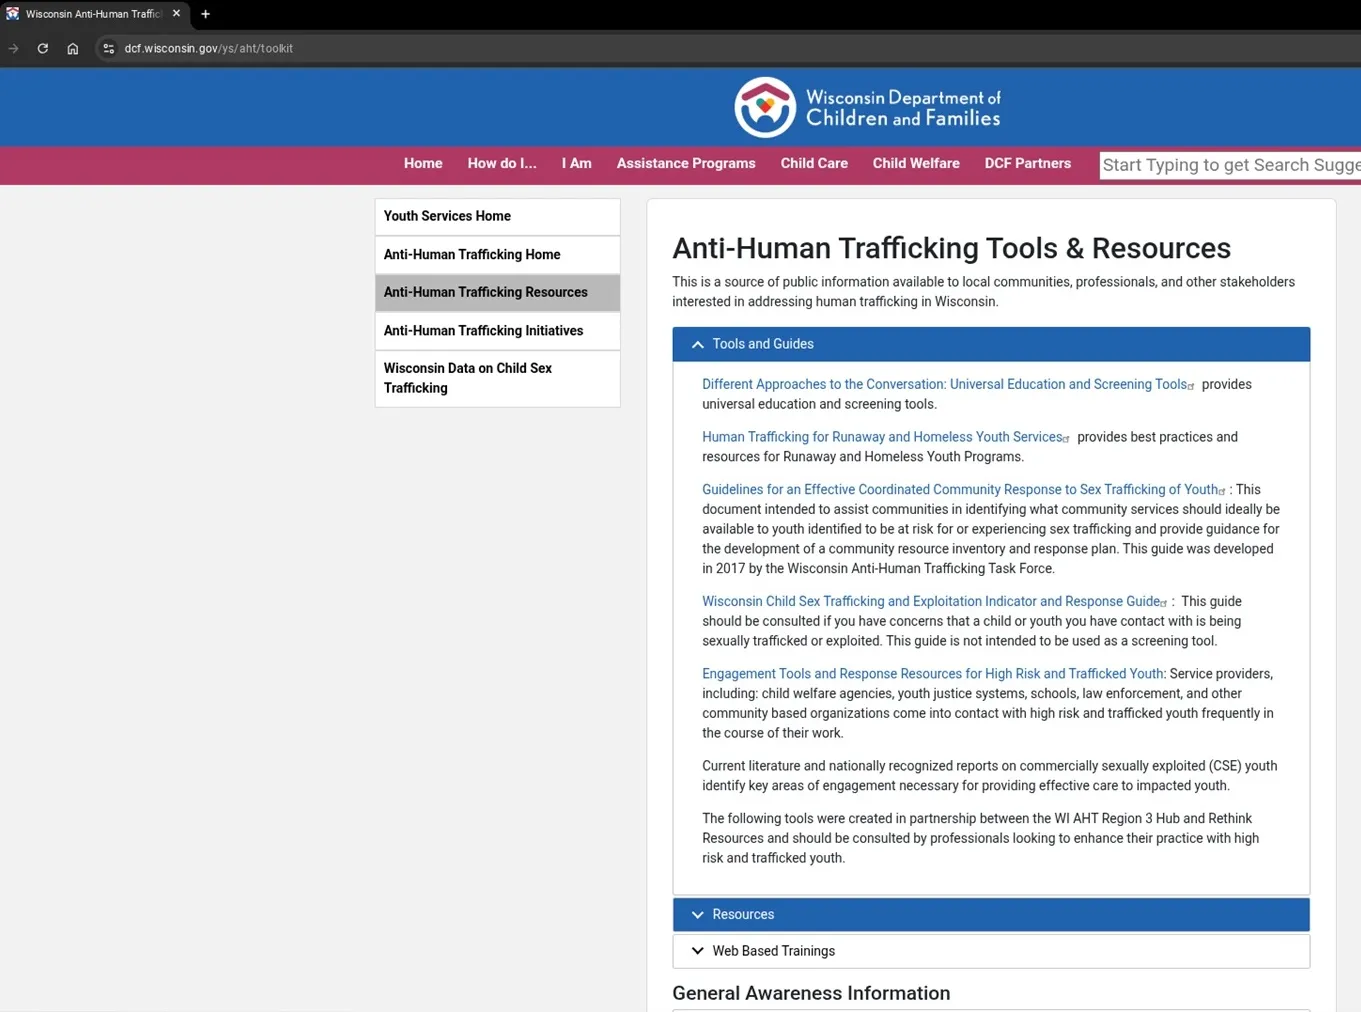This screenshot has height=1012, width=1361.
Task: Click the browser home icon
Action: 73,48
